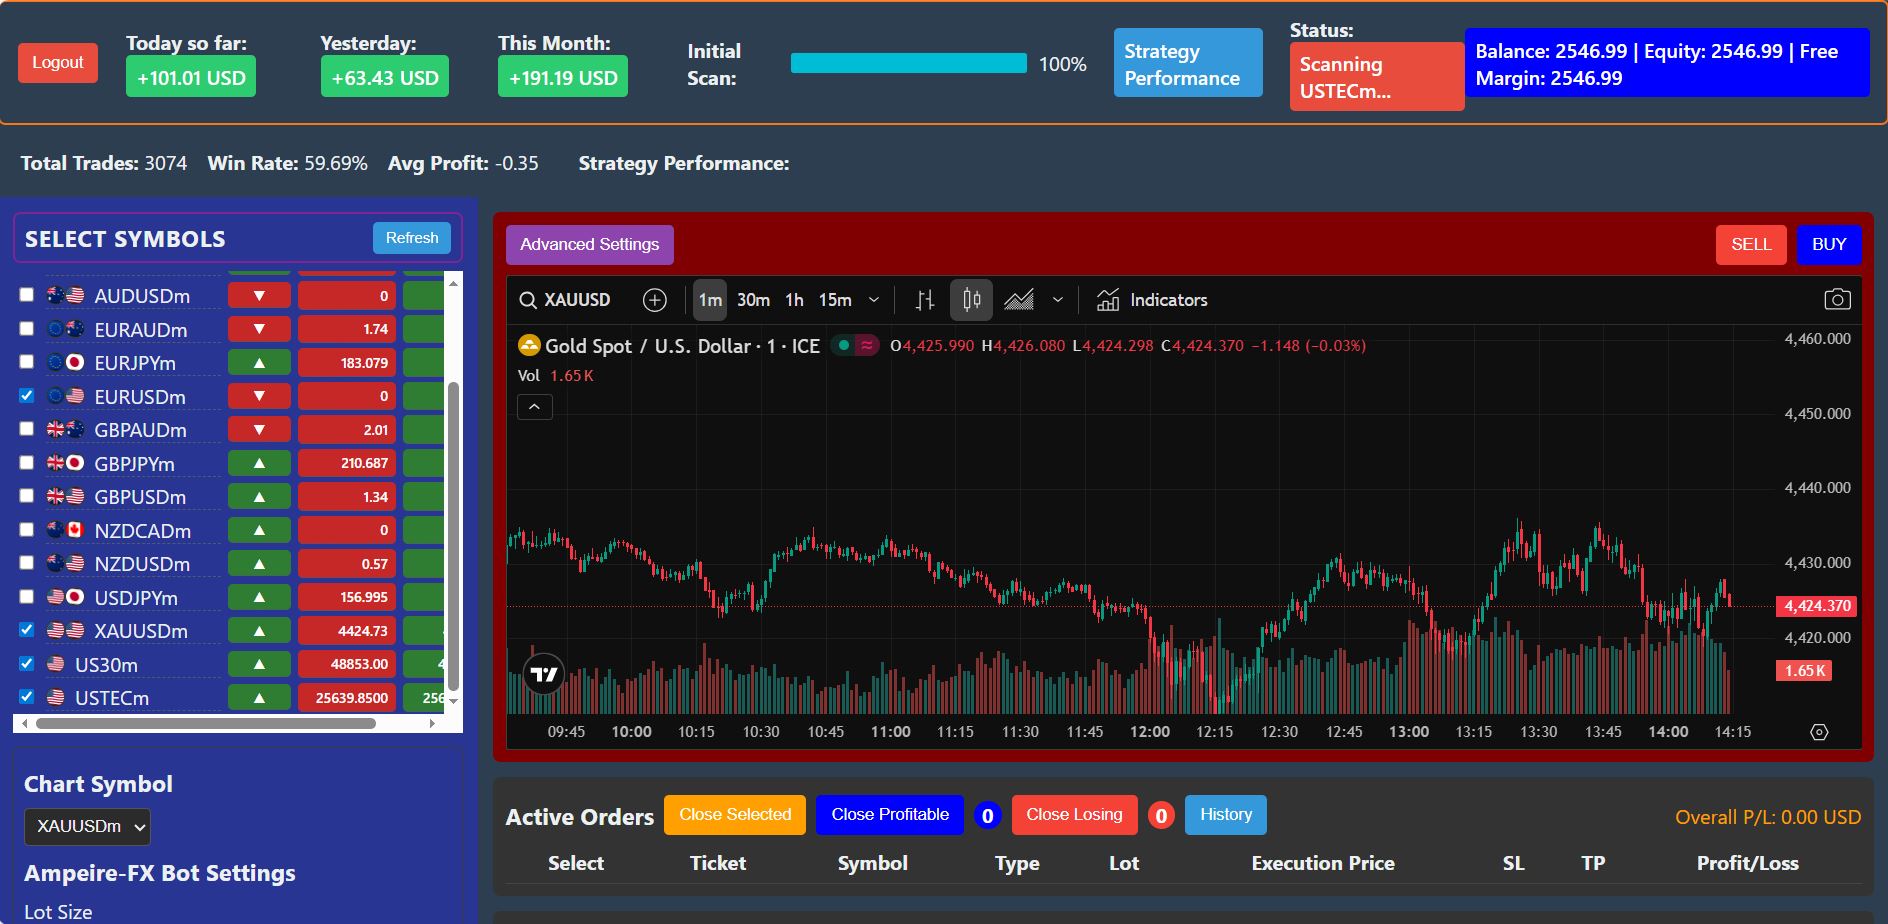Select the area chart style icon
1888x924 pixels.
tap(1019, 300)
